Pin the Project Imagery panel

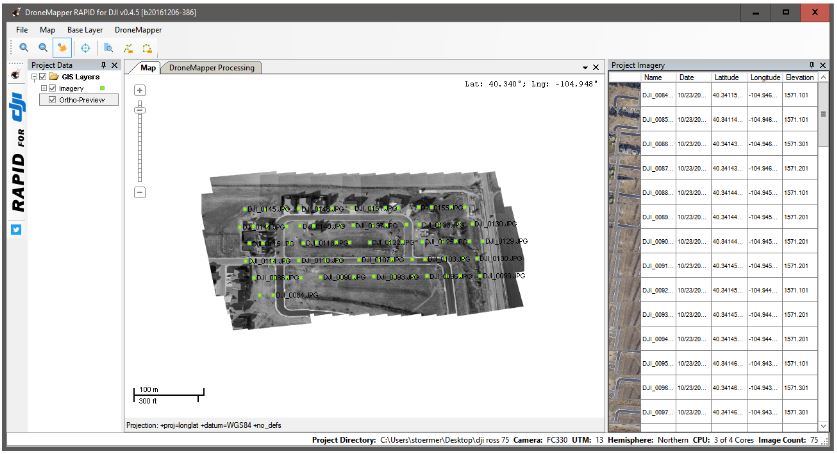coord(812,65)
